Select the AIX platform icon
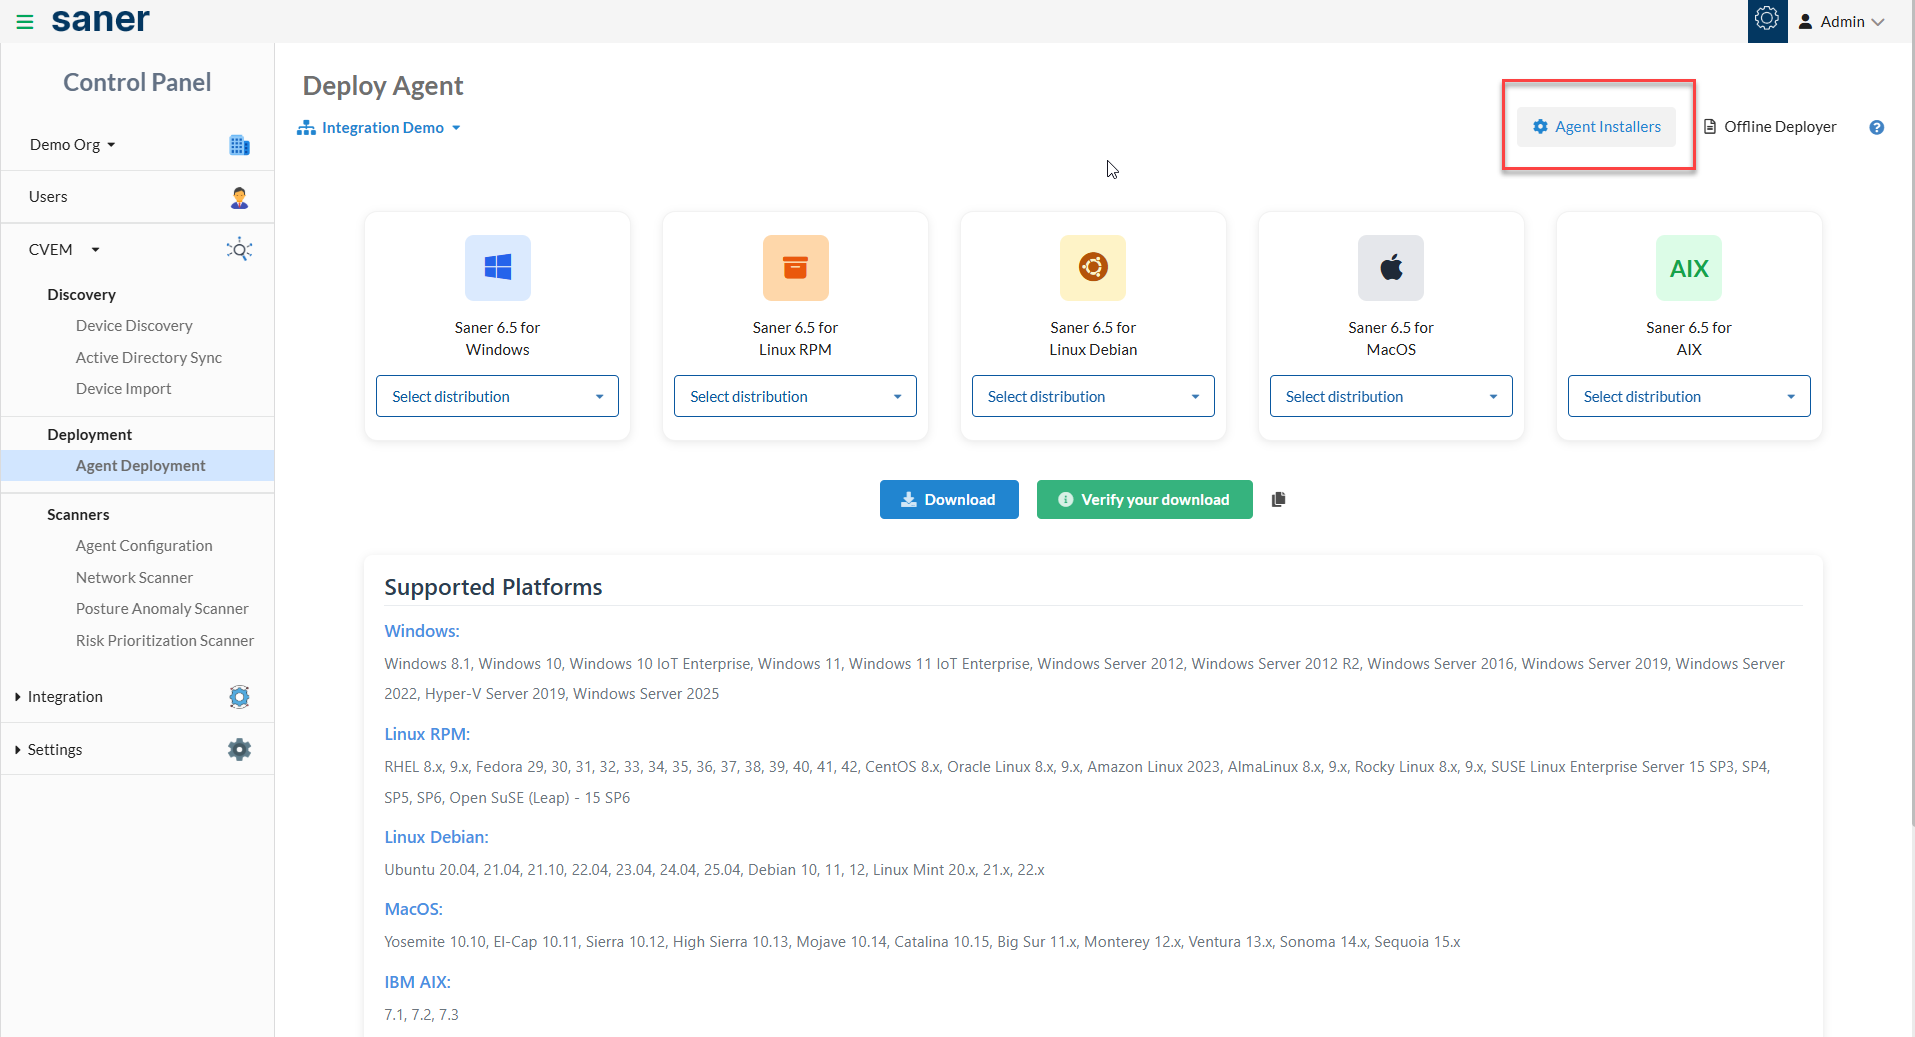 1689,267
